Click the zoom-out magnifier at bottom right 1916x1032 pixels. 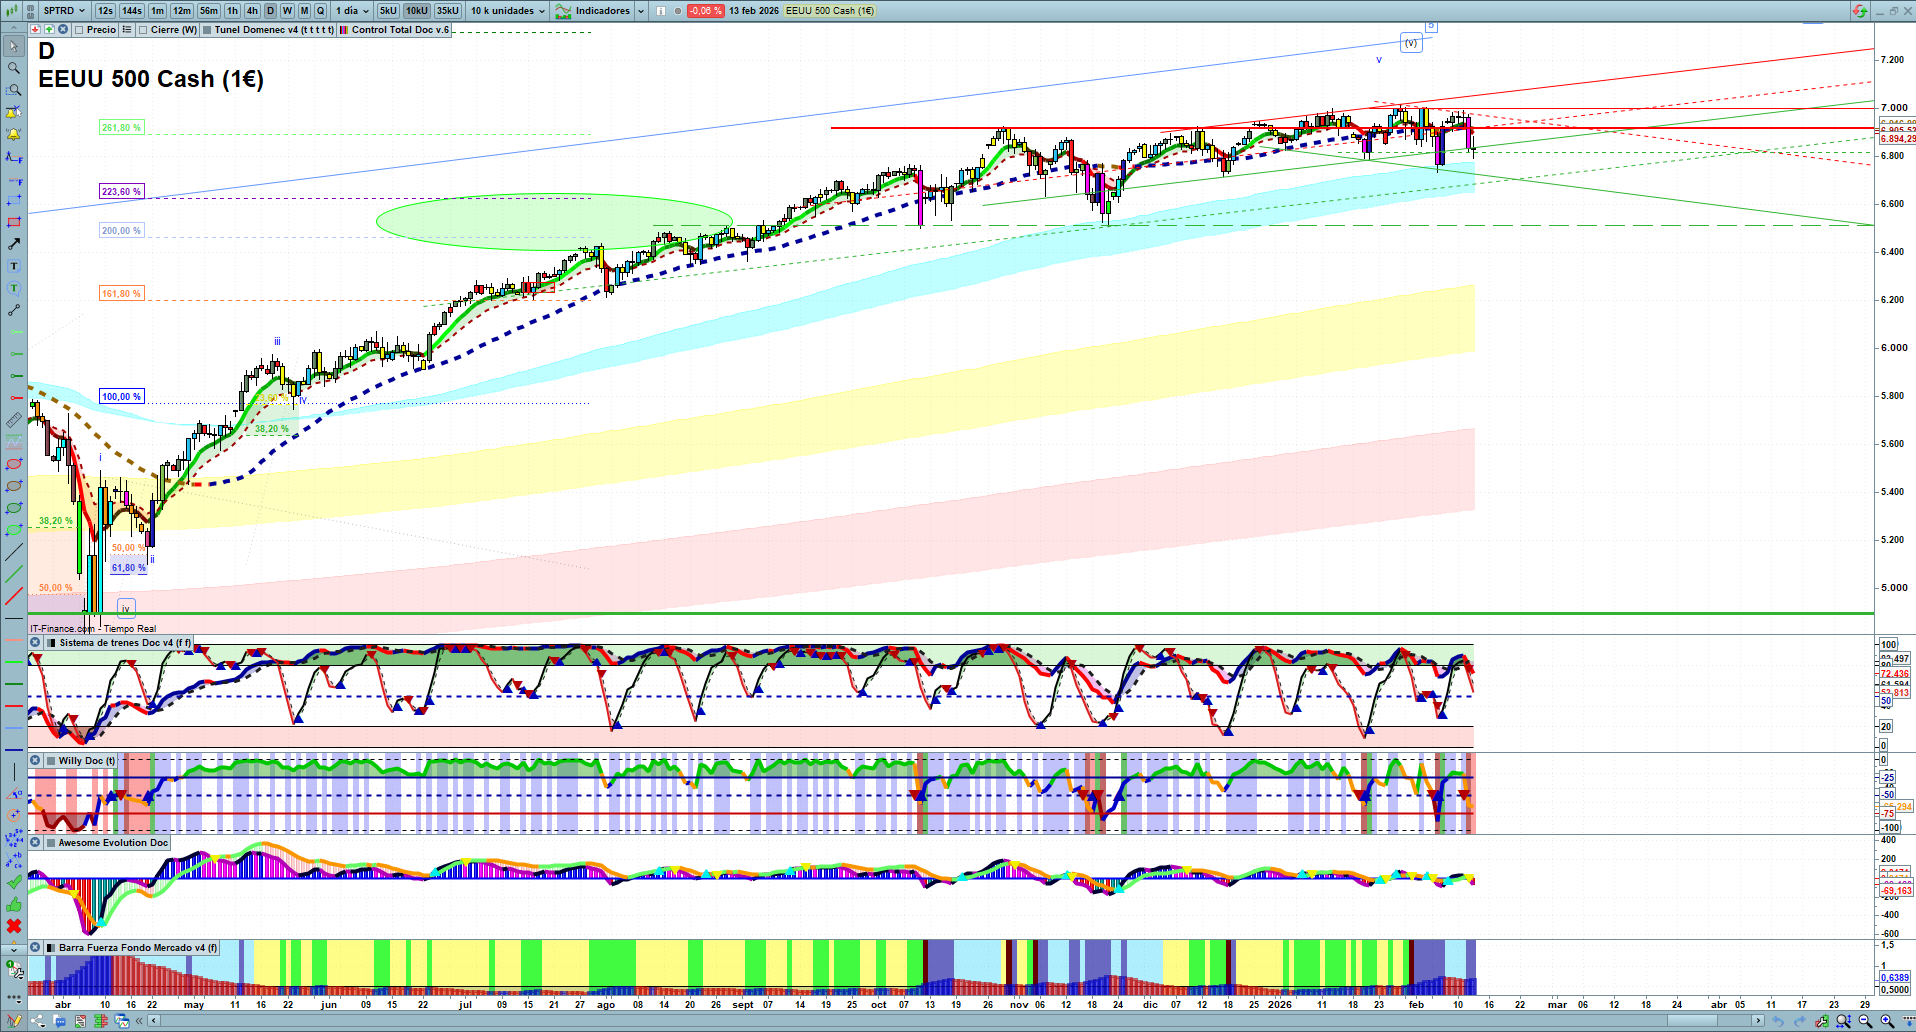pos(1865,1021)
